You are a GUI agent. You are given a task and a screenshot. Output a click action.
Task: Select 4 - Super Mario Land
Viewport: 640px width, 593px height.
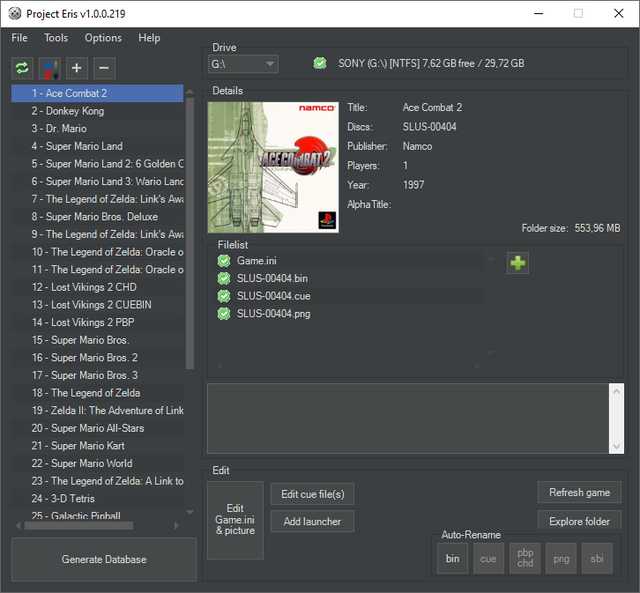[x=98, y=146]
